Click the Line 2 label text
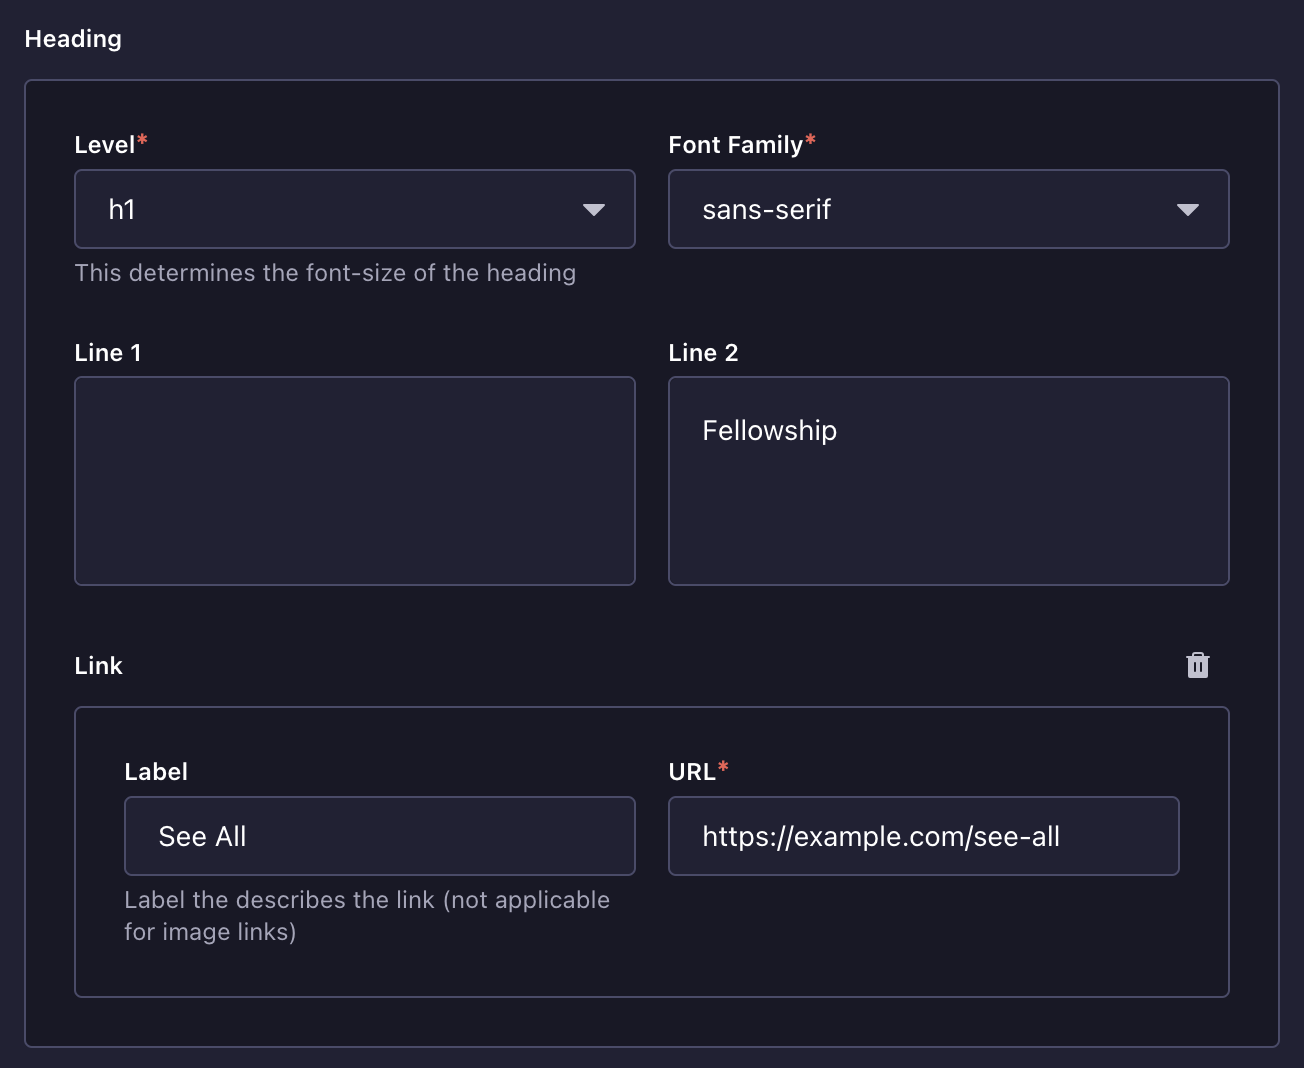The image size is (1304, 1068). click(x=703, y=353)
